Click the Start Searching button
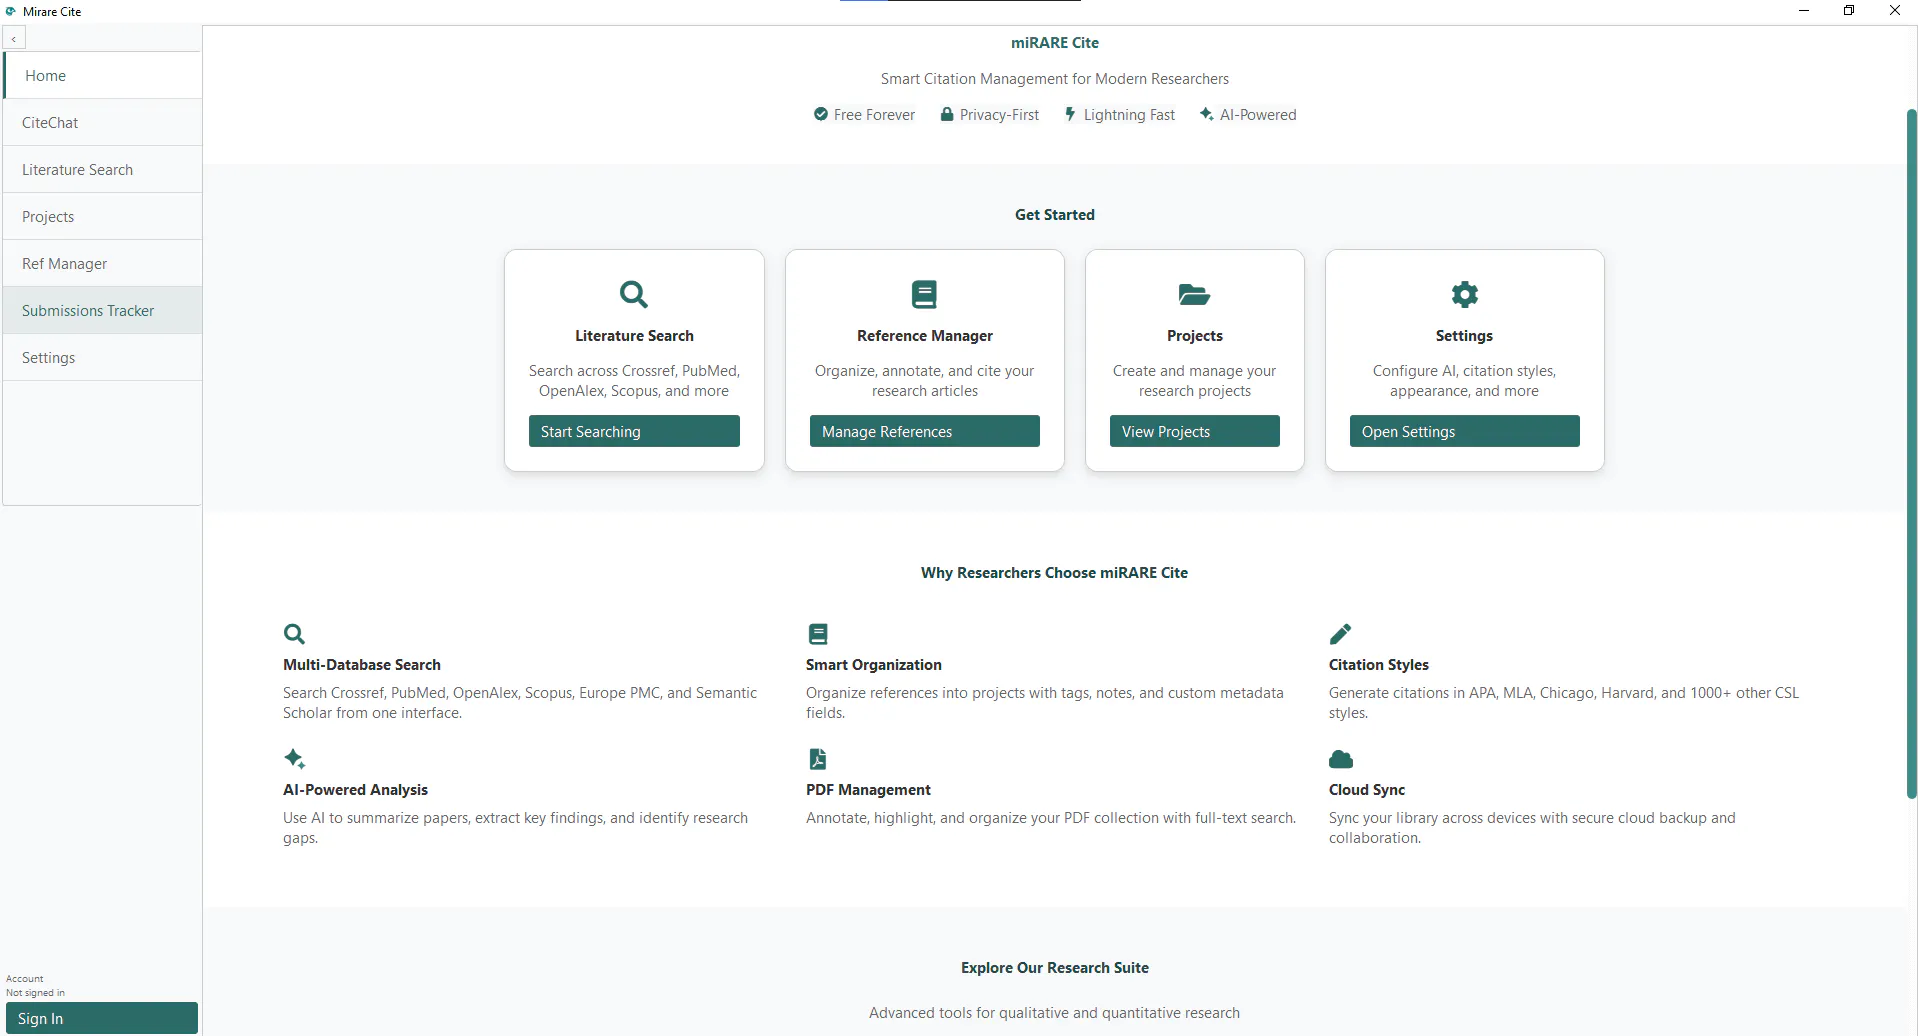The image size is (1918, 1036). (634, 431)
